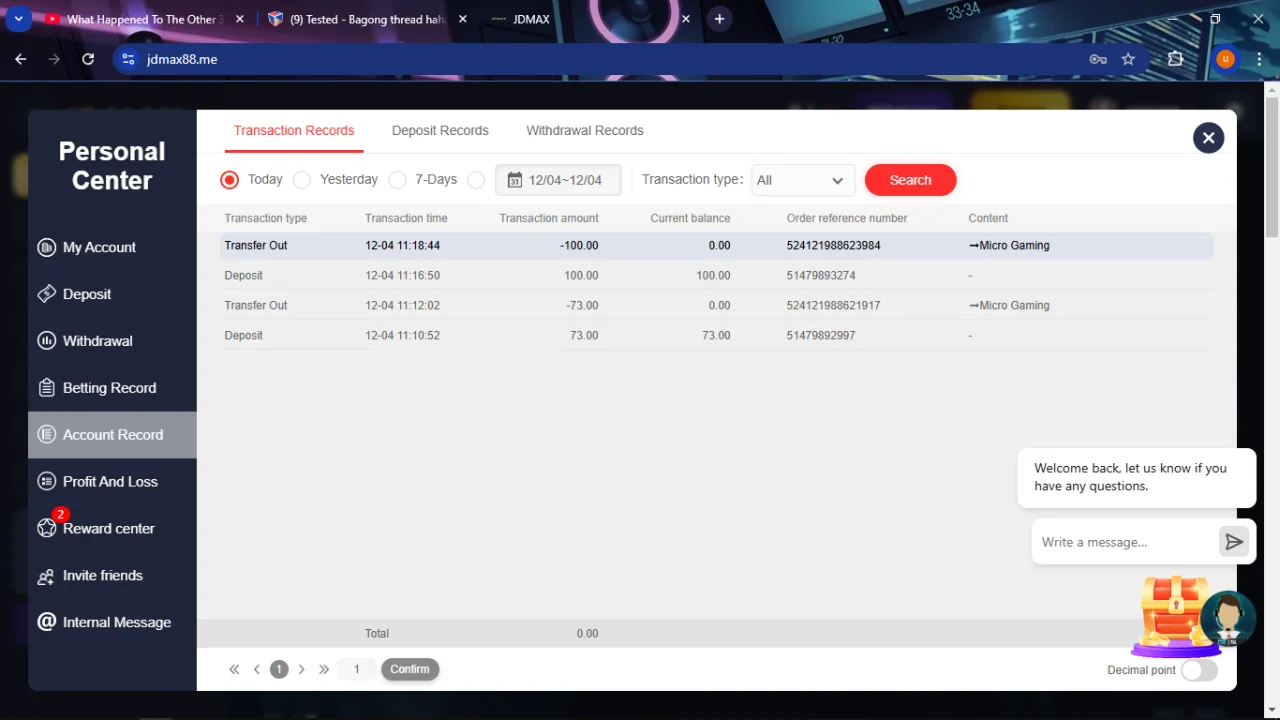Select the custom date range radio button
This screenshot has width=1280, height=720.
[x=476, y=180]
